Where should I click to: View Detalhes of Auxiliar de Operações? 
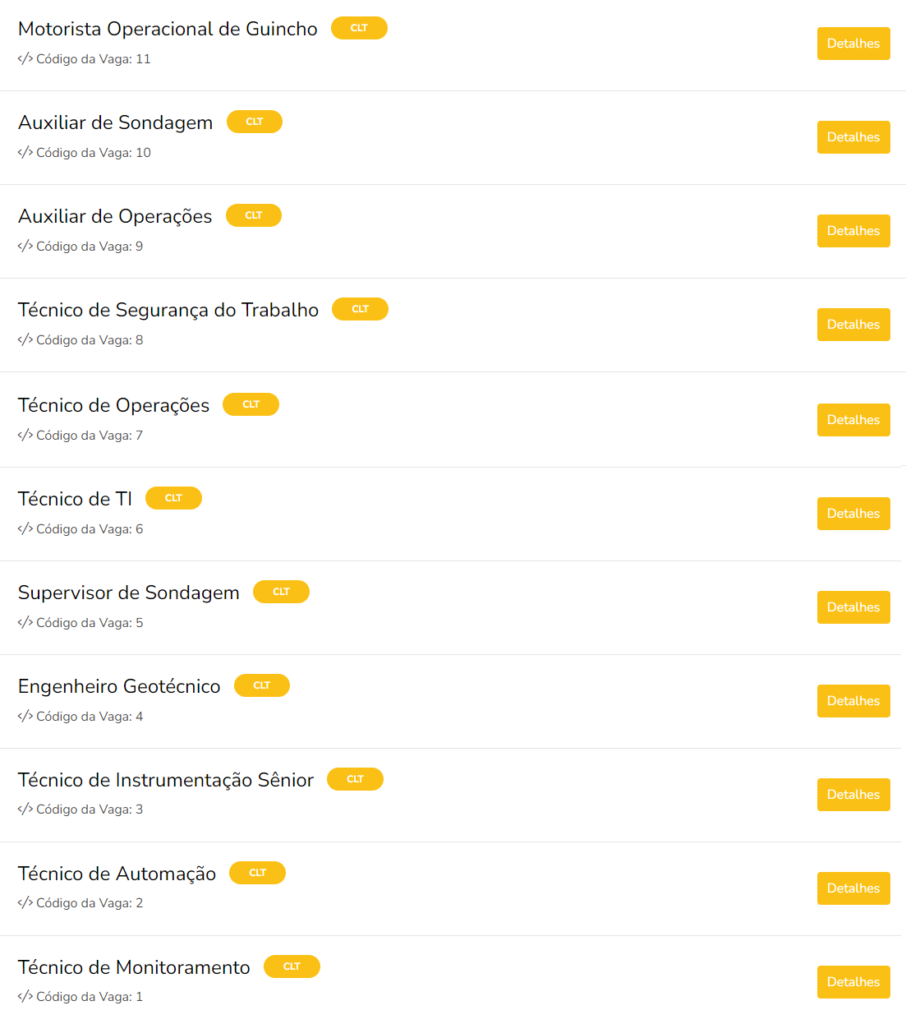coord(853,231)
